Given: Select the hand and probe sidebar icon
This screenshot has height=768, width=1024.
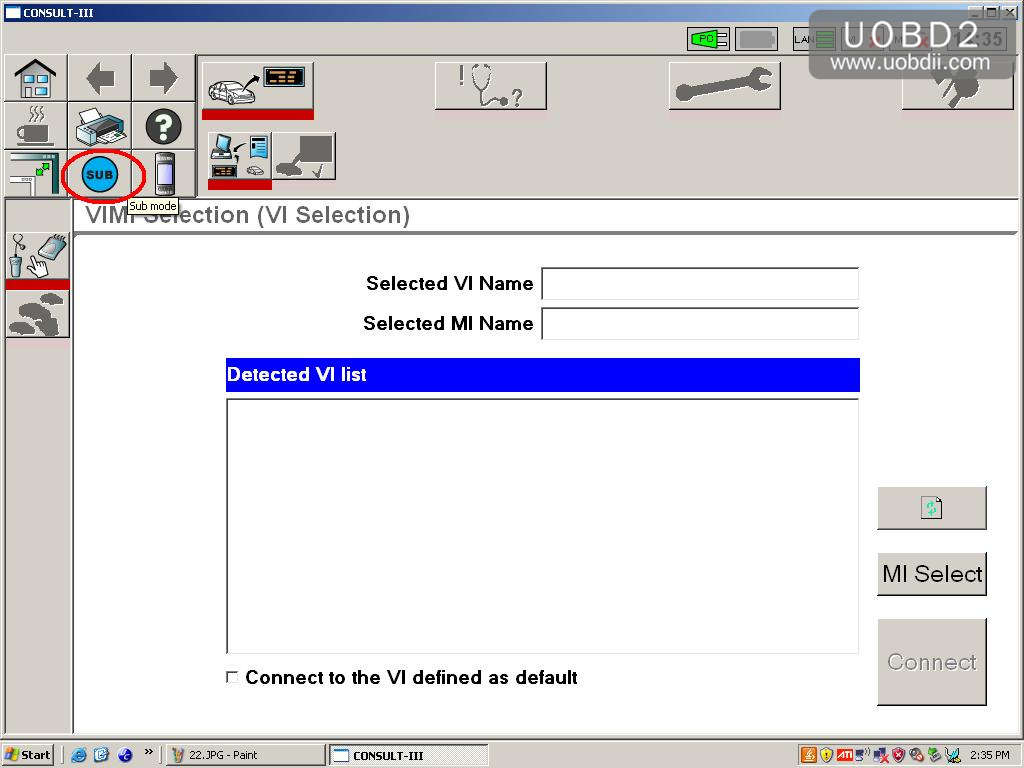Looking at the screenshot, I should (37, 256).
